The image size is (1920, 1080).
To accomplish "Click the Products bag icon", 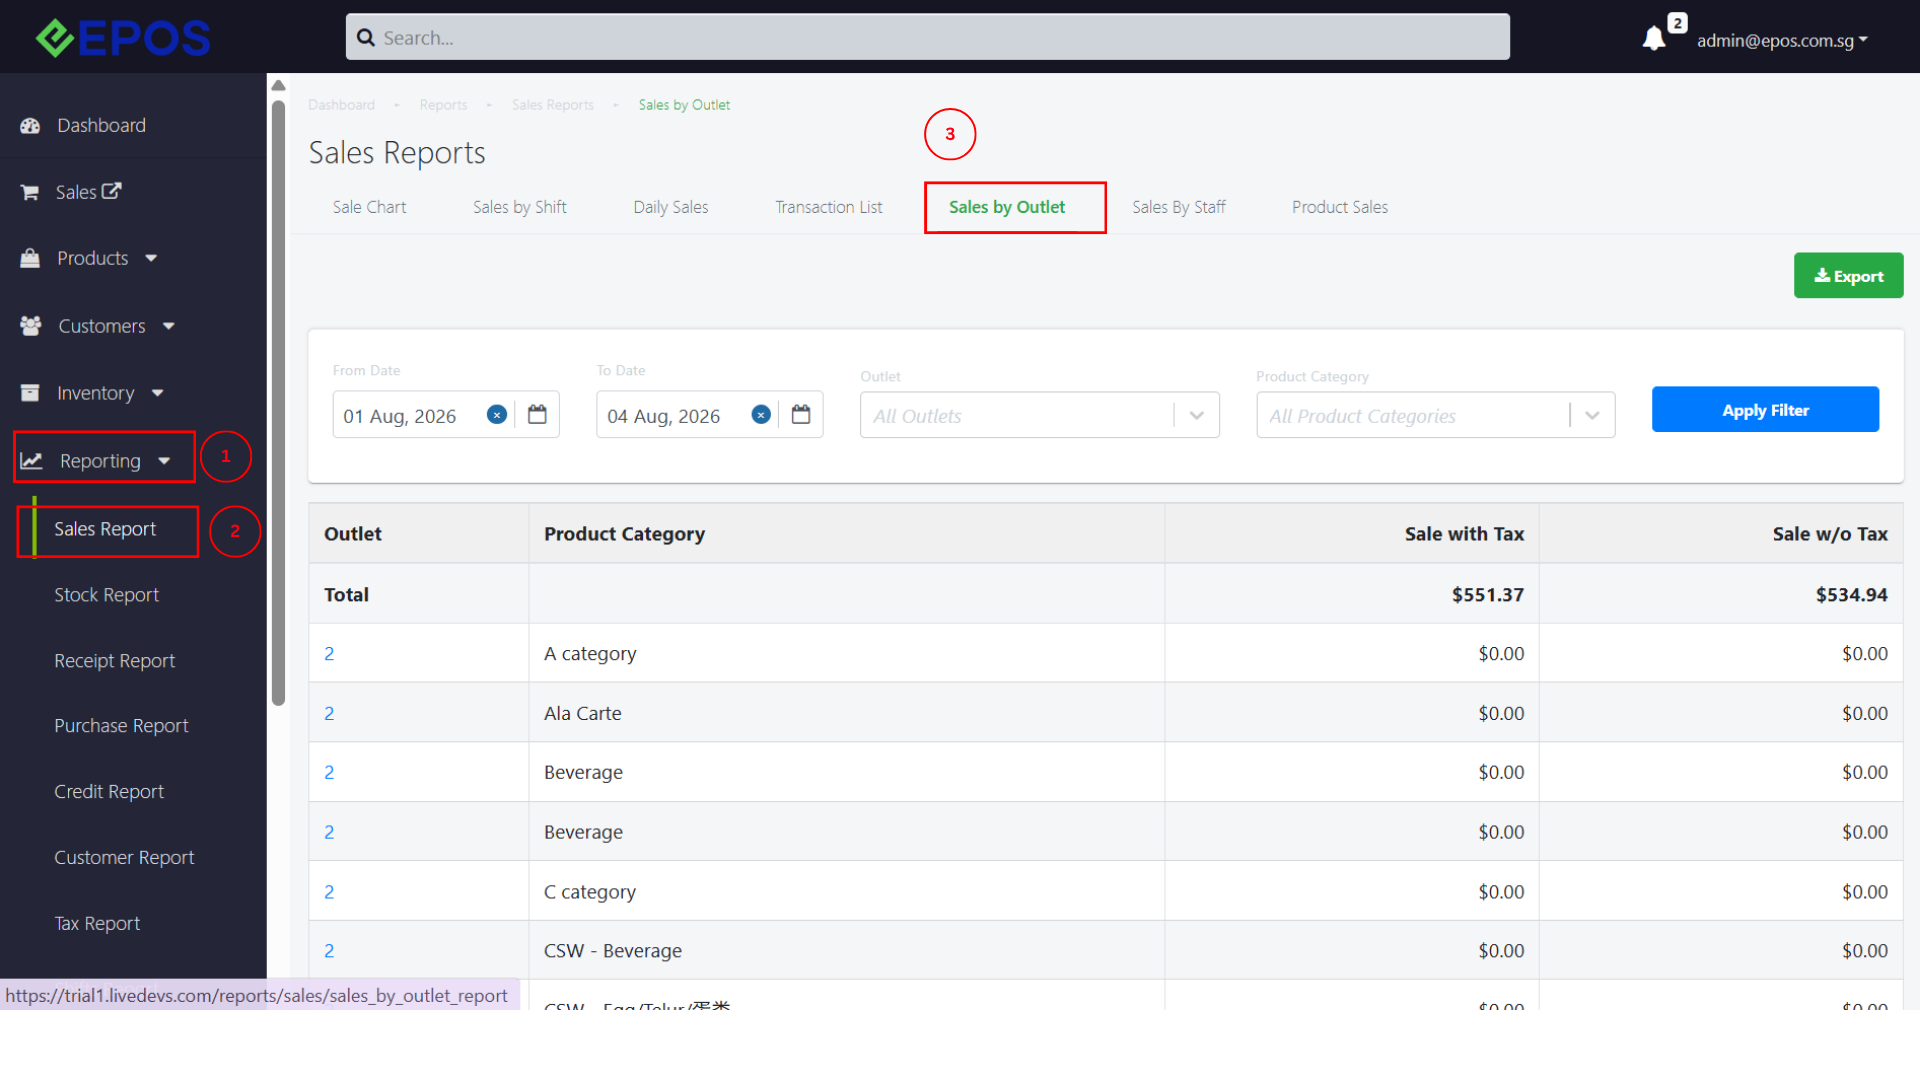I will 30,258.
